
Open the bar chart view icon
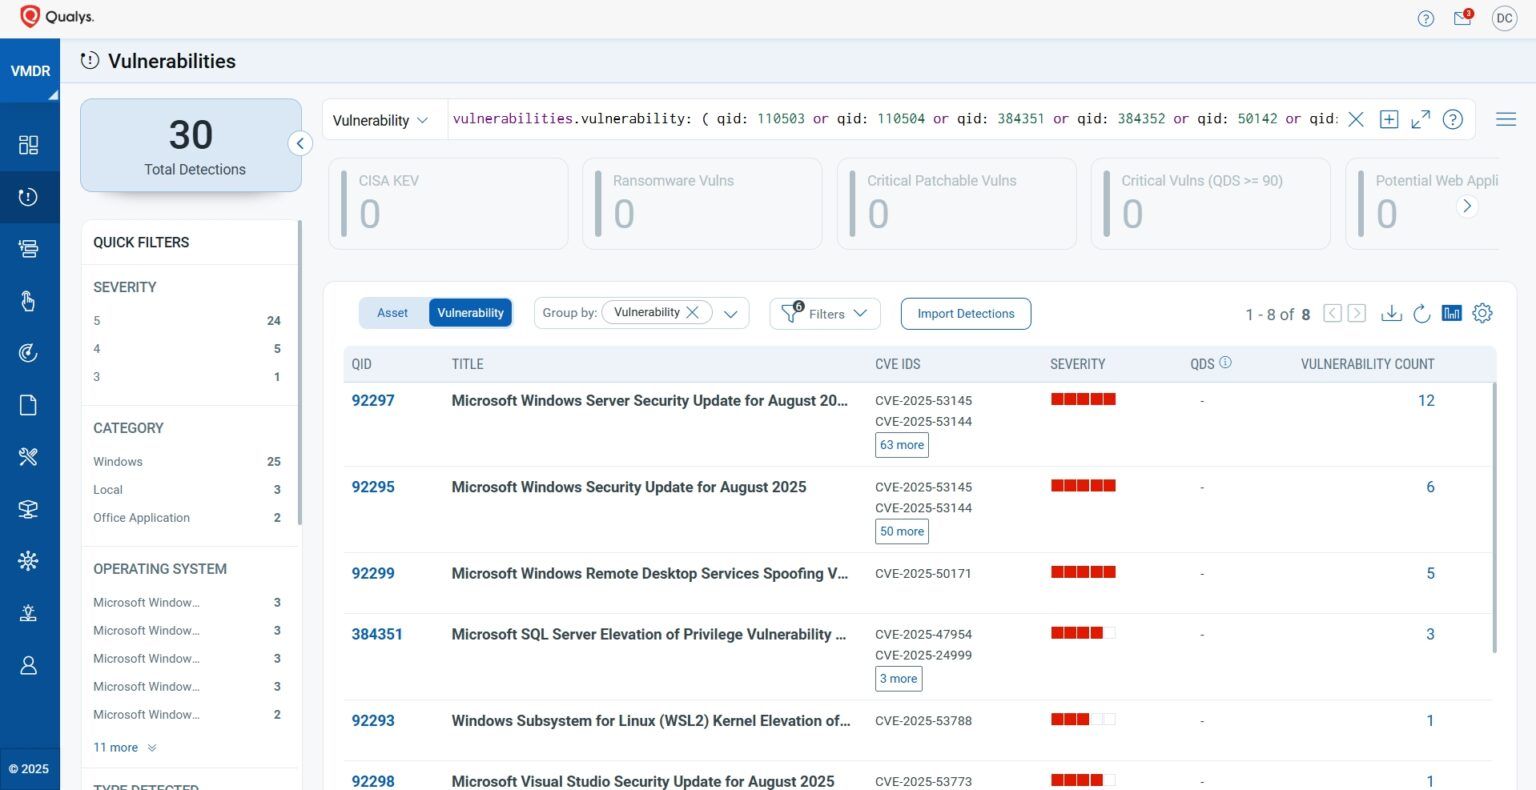[x=1452, y=312]
